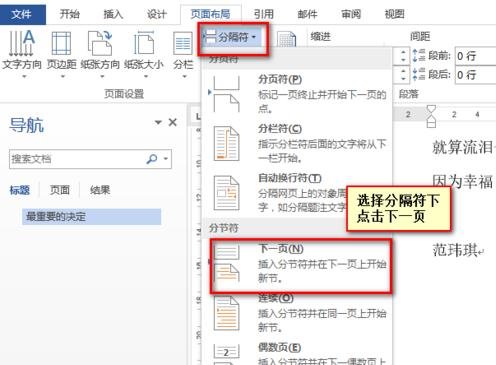This screenshot has height=365, width=496.
Task: Click the 分页符 page break icon
Action: tap(226, 94)
